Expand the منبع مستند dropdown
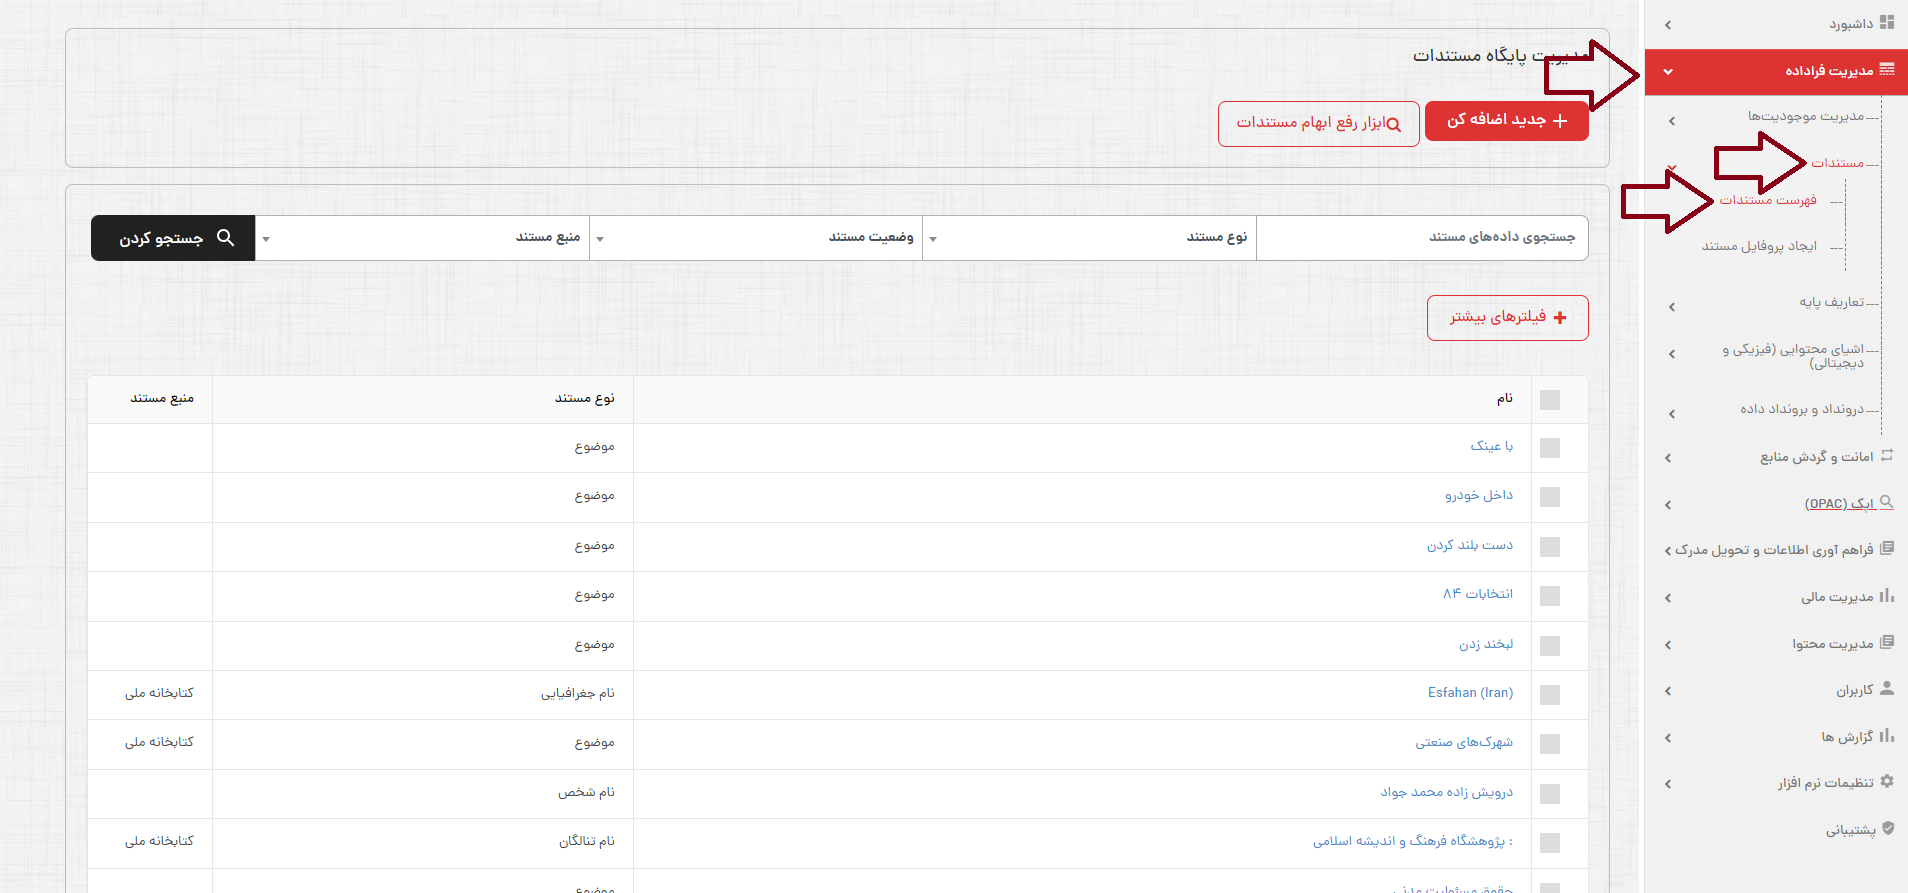1908x893 pixels. click(422, 238)
